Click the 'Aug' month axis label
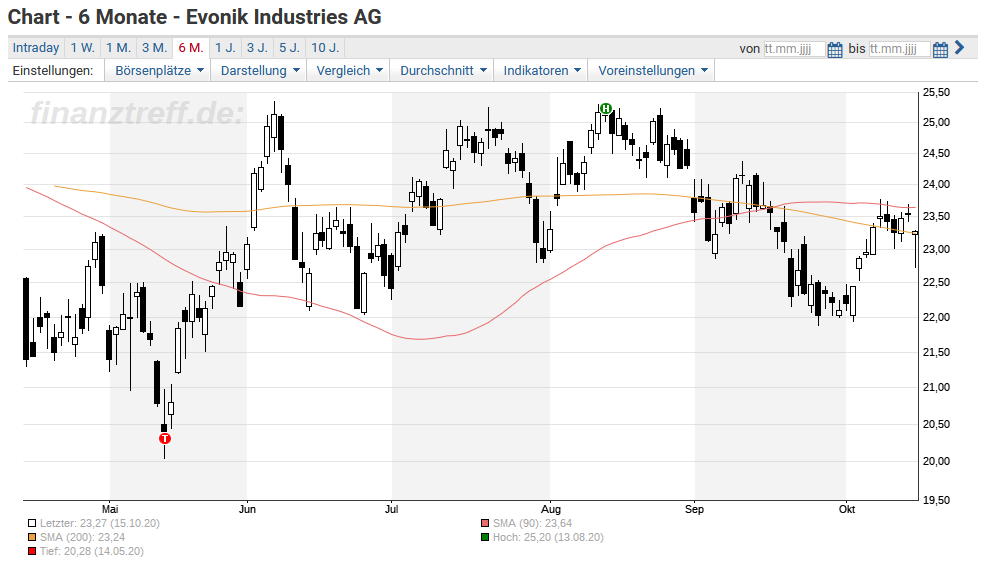The image size is (984, 570). point(550,509)
